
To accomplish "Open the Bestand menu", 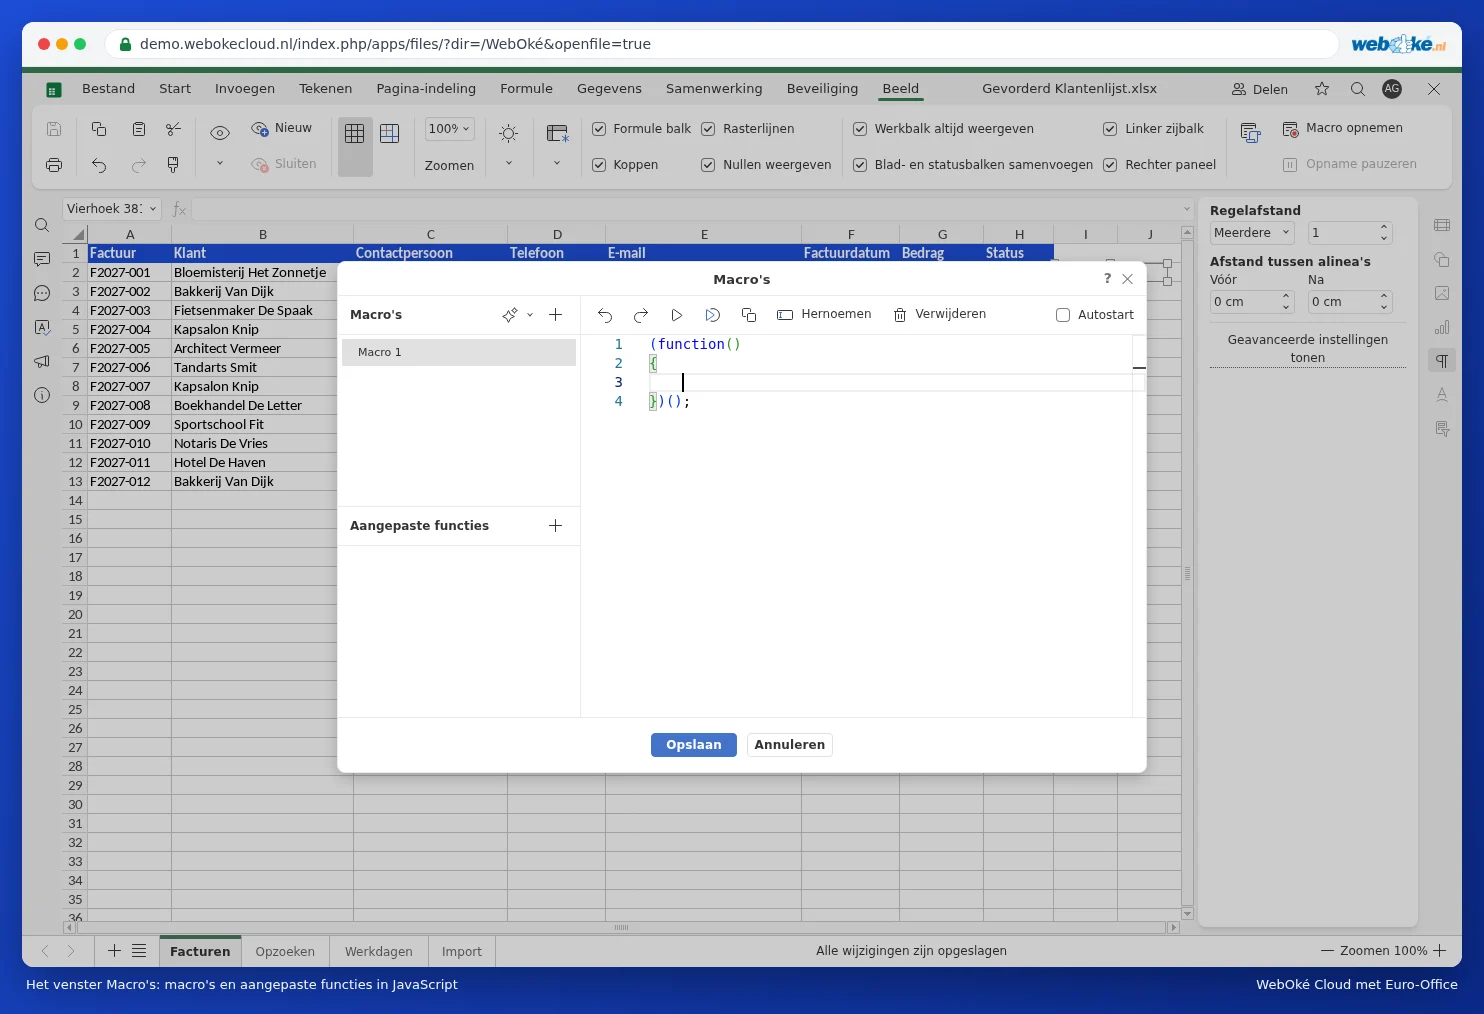I will click(108, 89).
